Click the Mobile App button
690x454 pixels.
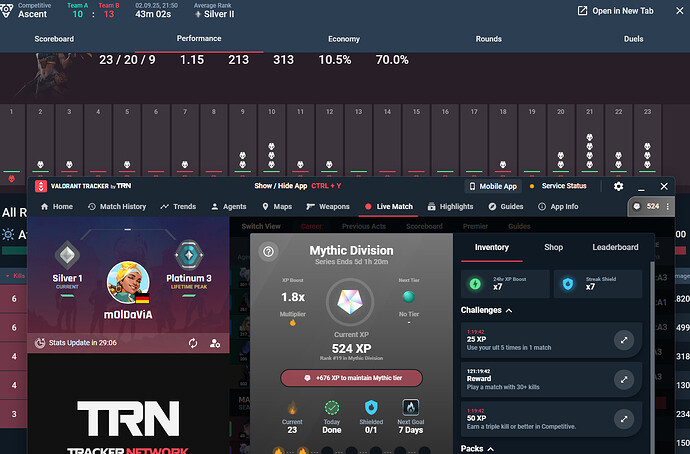(x=493, y=186)
